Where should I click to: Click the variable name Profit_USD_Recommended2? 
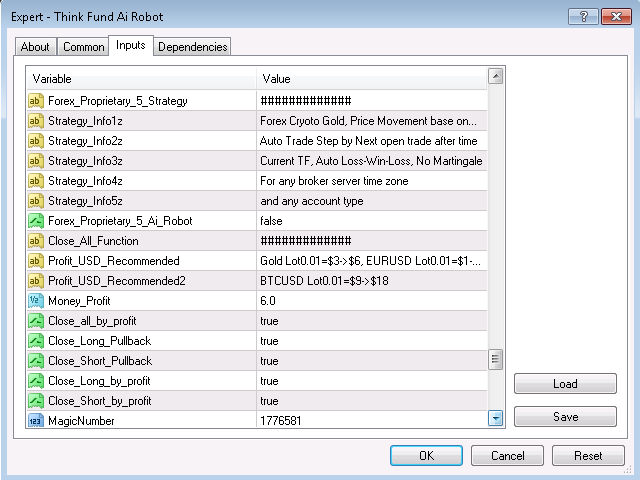117,281
